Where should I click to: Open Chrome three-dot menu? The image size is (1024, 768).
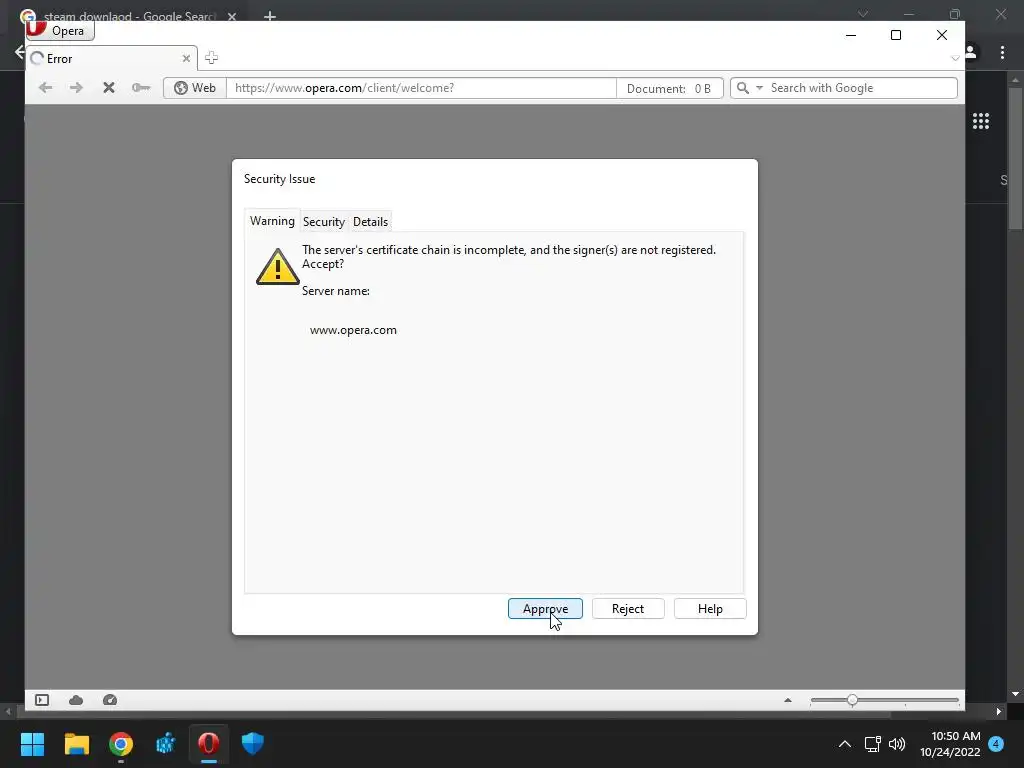pos(1002,52)
